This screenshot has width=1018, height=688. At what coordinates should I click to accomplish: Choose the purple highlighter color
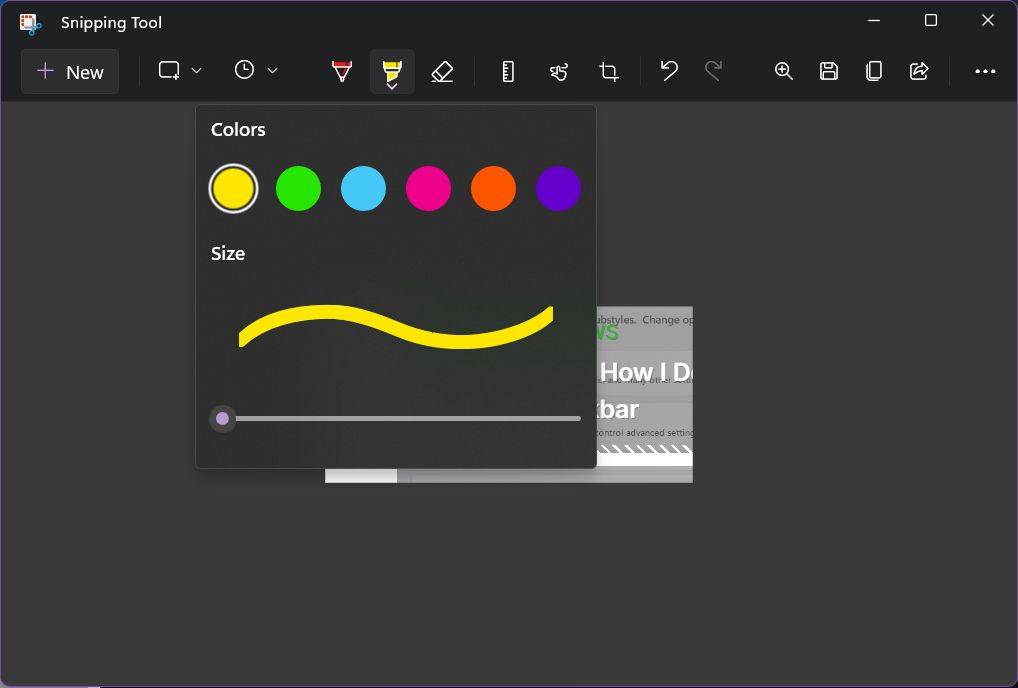(558, 188)
